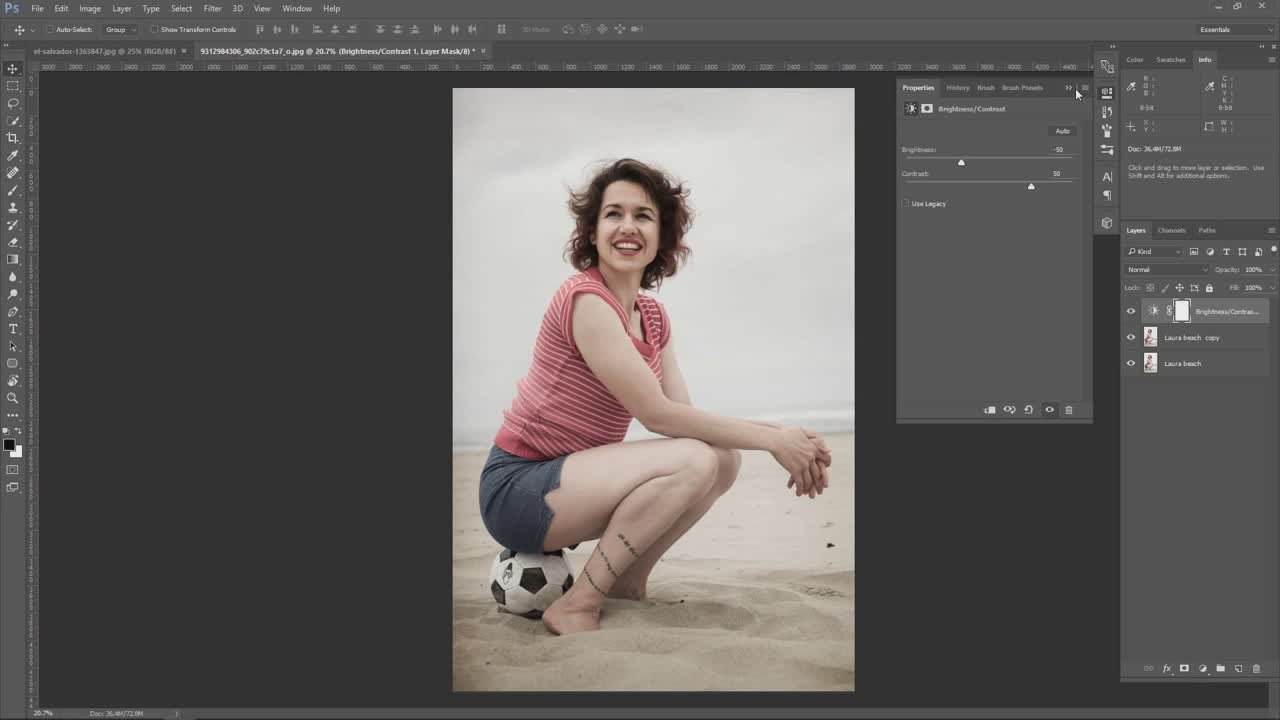Switch to the Brush Presets tab

(1022, 88)
